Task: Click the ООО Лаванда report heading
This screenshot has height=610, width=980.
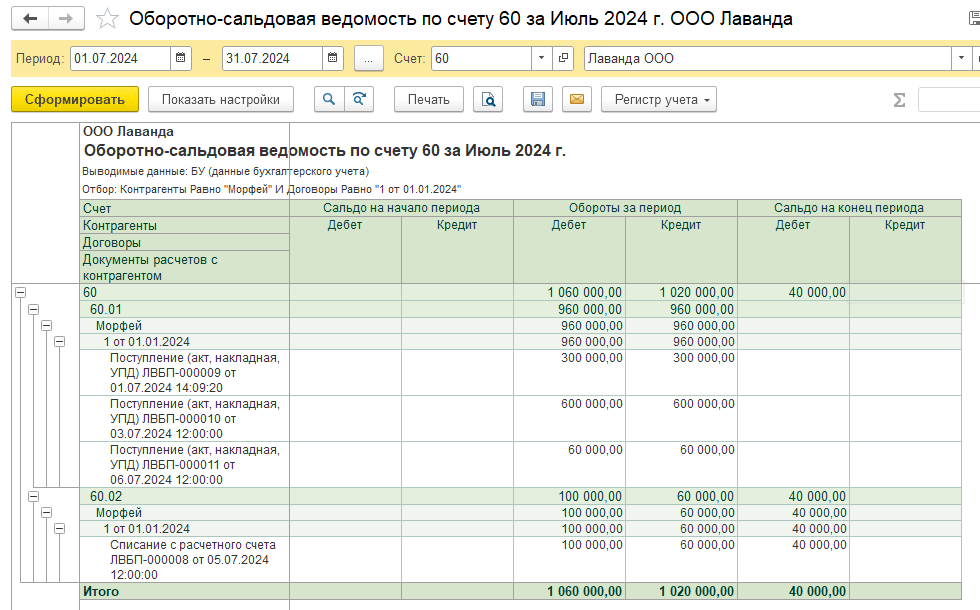Action: pyautogui.click(x=128, y=132)
